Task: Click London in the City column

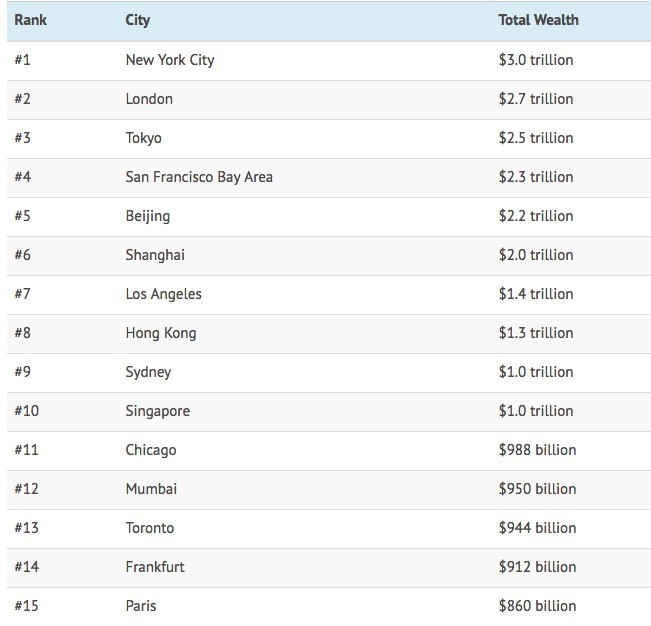Action: (x=149, y=99)
